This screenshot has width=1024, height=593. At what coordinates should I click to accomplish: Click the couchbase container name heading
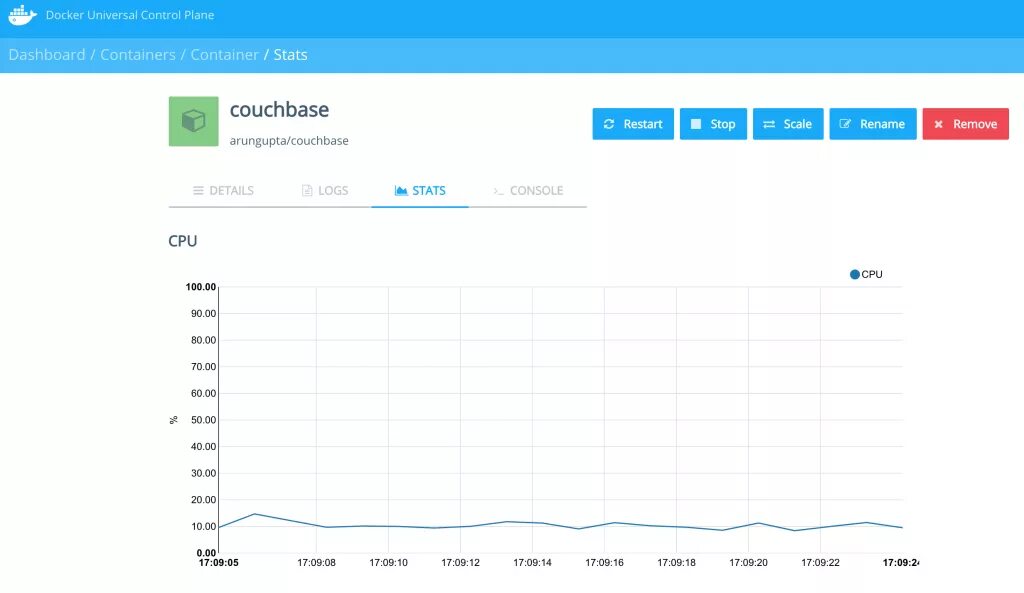(x=280, y=110)
